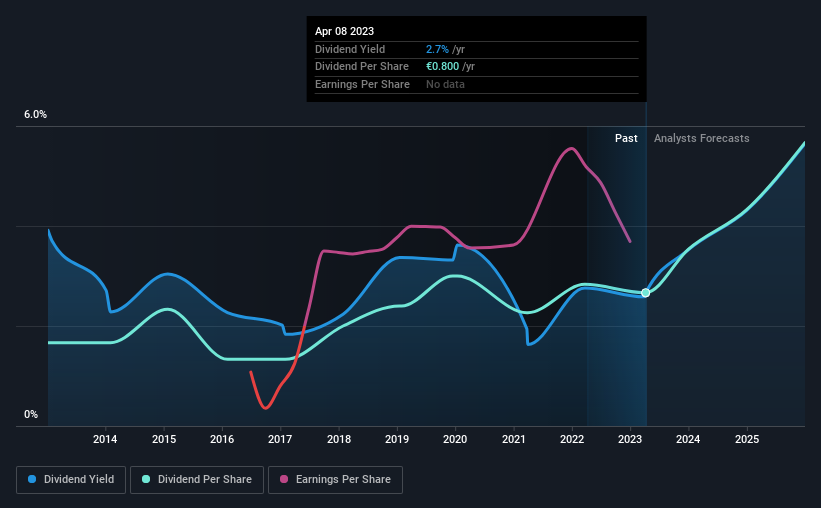Click the 2020 x-axis label
This screenshot has height=508, width=821.
pos(455,439)
